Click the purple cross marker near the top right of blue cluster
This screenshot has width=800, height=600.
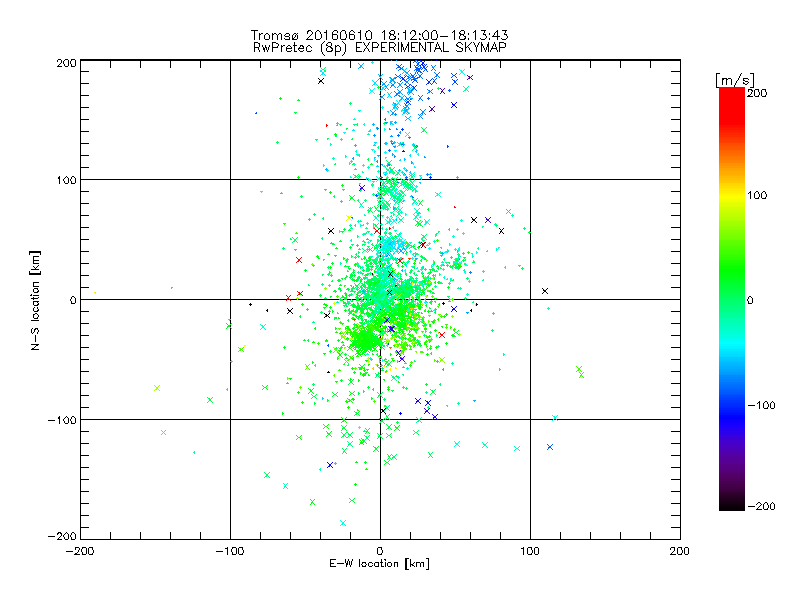470,78
